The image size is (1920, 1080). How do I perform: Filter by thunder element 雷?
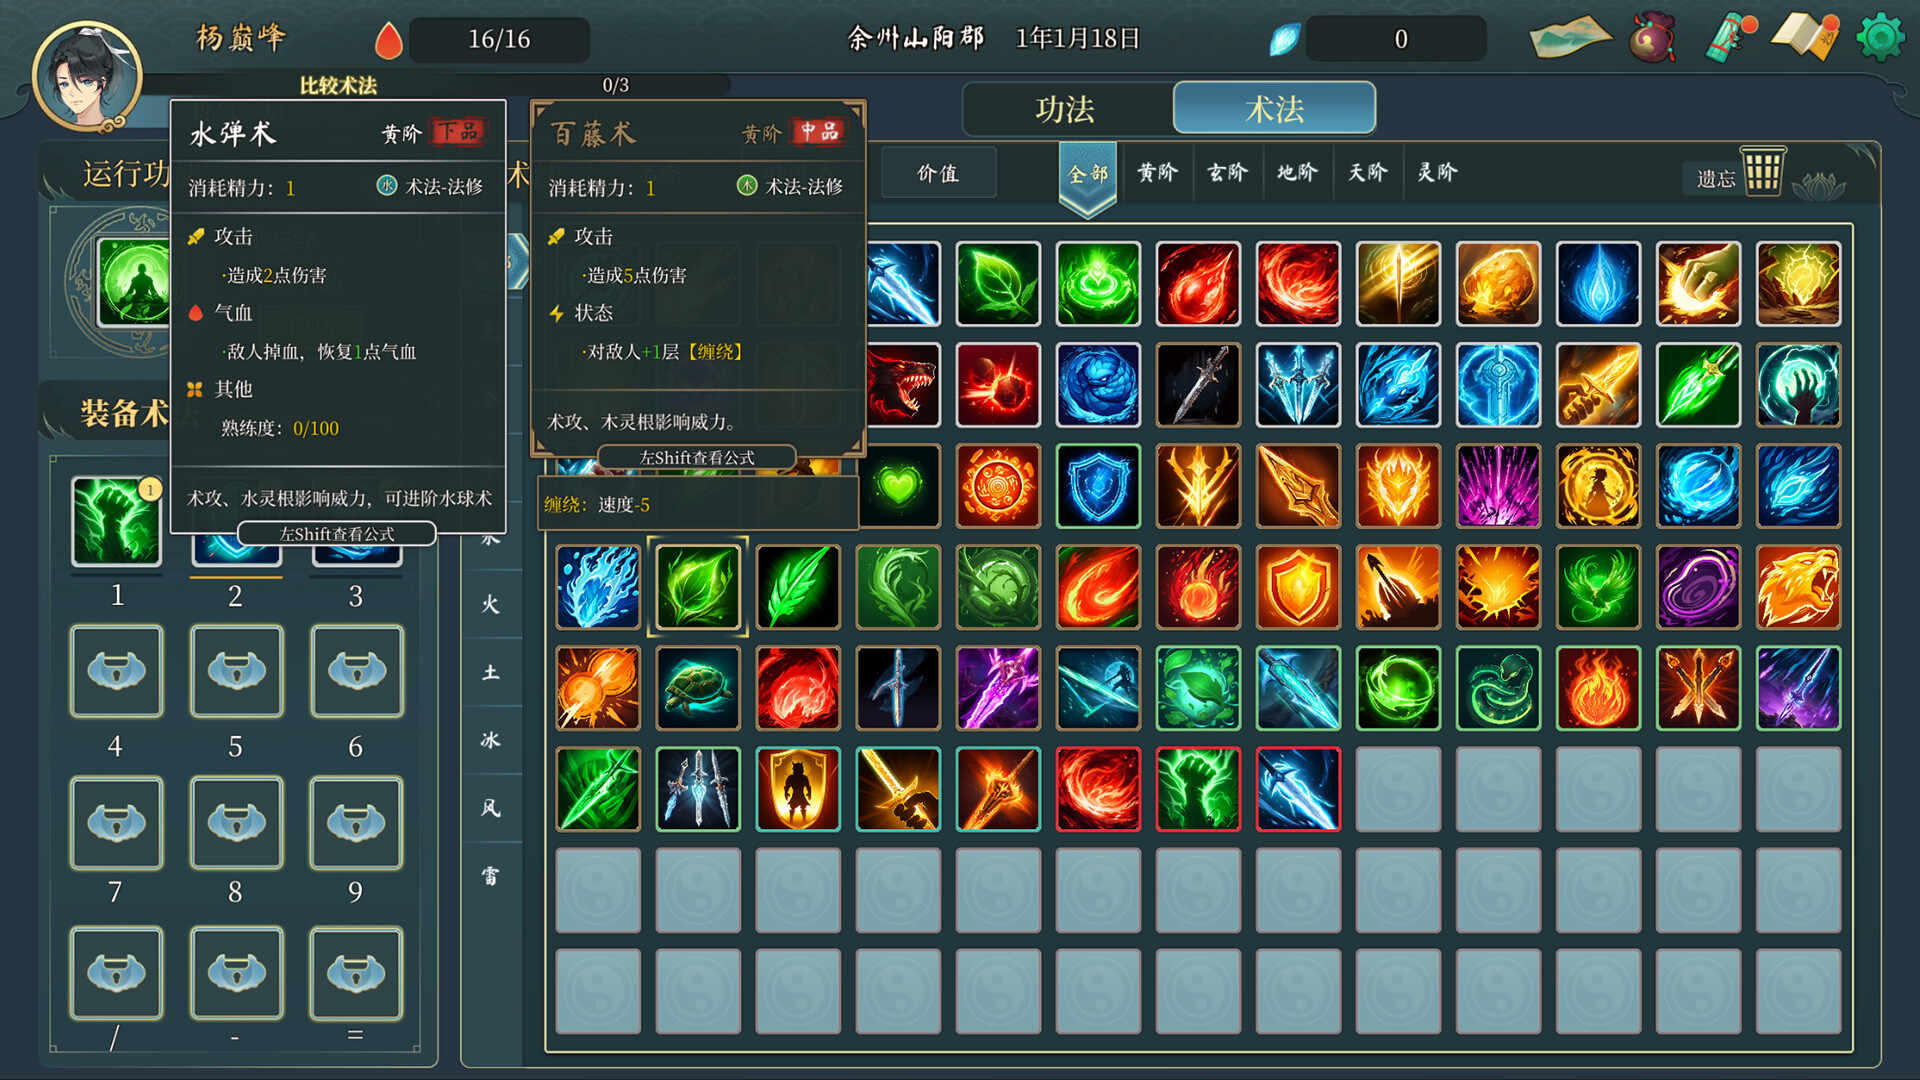(491, 876)
